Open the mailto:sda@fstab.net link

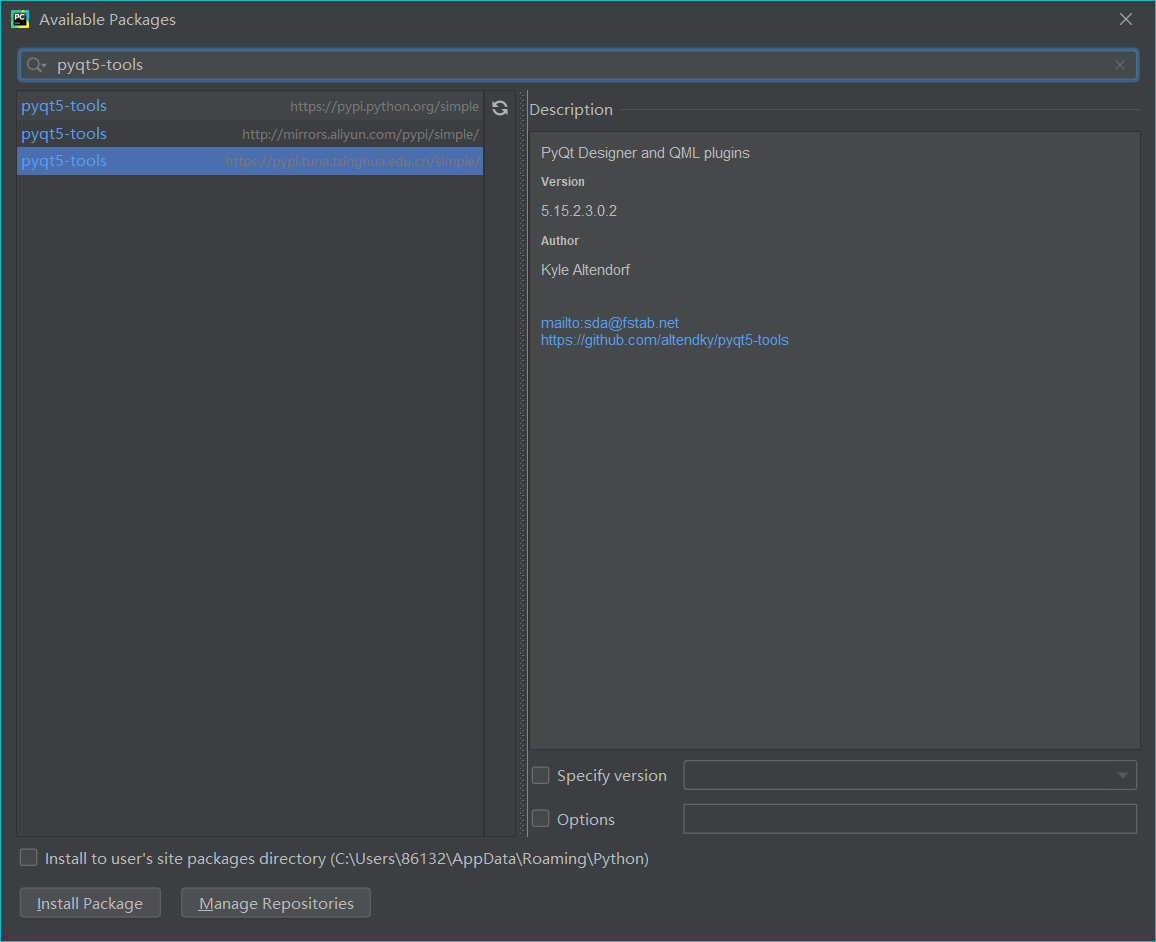[x=610, y=323]
